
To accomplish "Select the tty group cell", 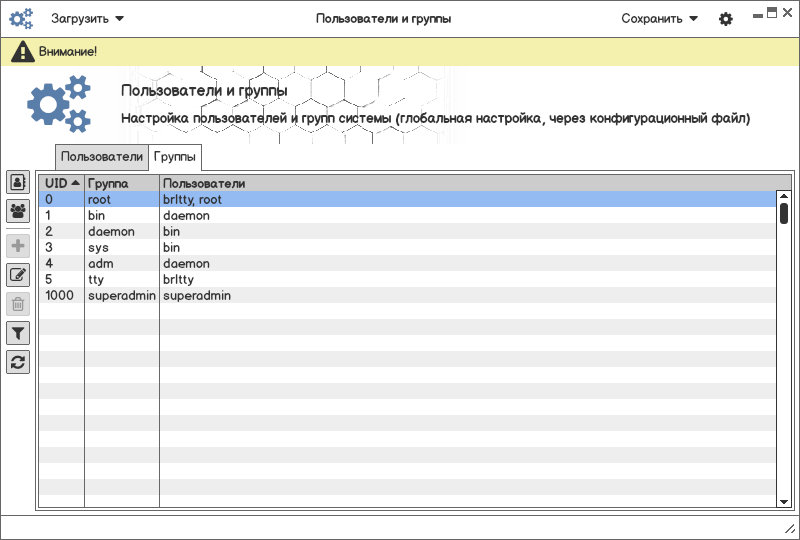I will pyautogui.click(x=122, y=279).
